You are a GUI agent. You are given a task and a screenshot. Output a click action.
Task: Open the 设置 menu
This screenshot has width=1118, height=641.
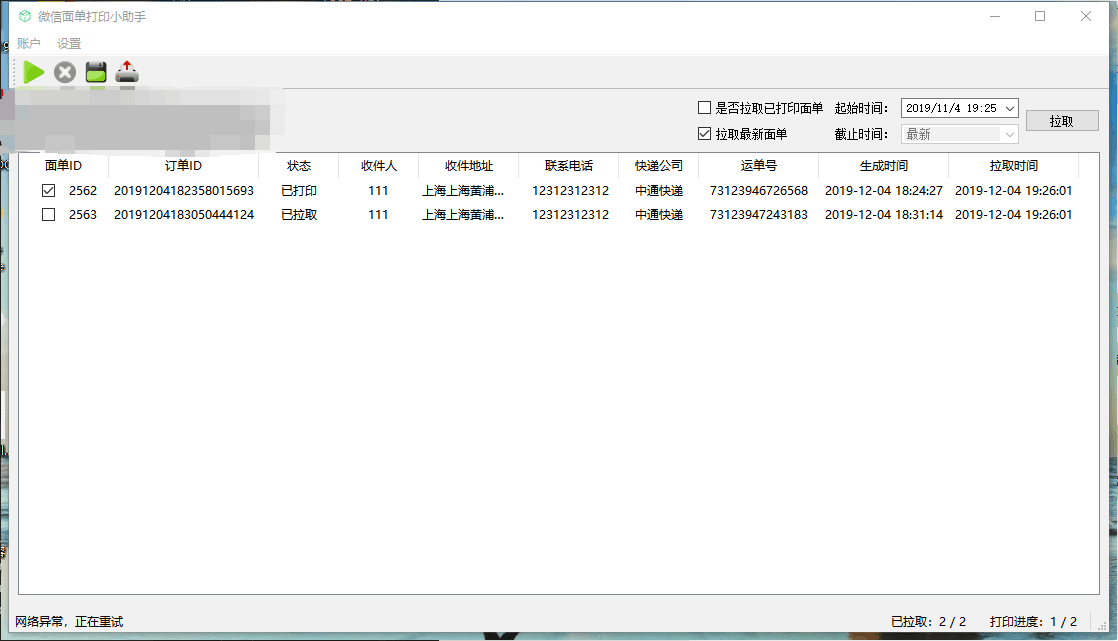69,43
